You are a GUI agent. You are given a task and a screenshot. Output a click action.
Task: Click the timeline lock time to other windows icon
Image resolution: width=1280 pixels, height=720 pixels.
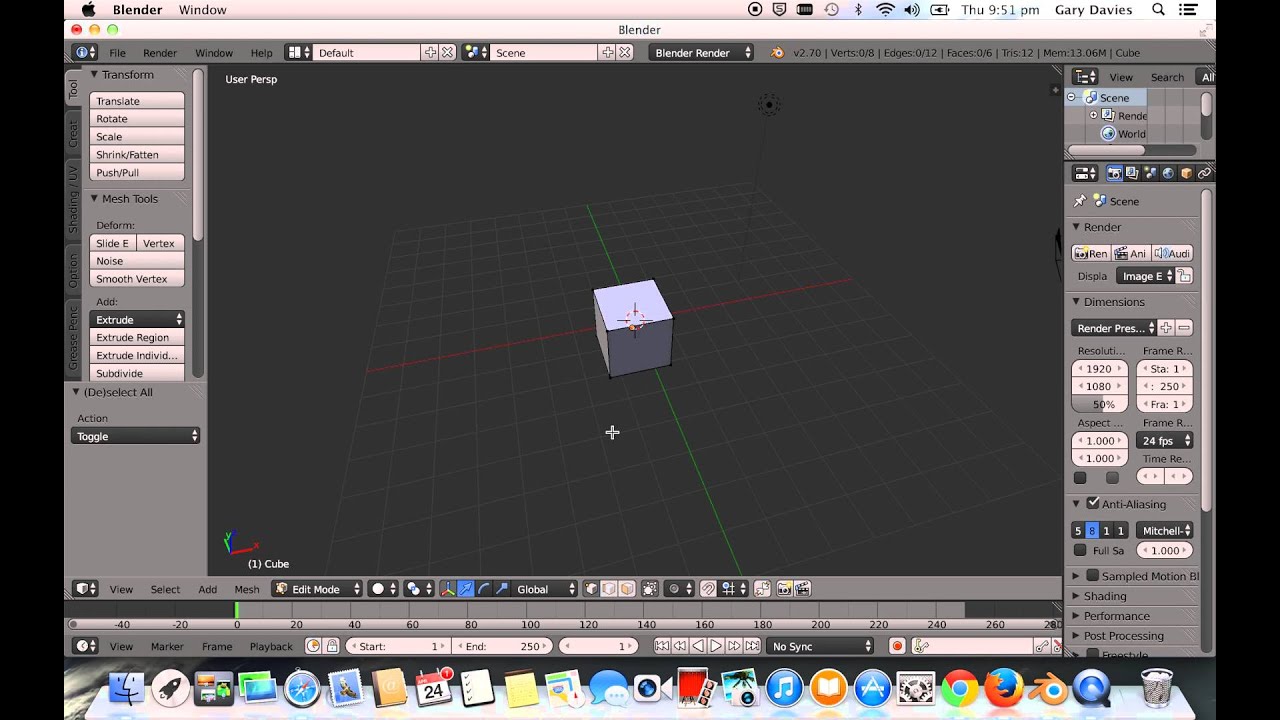pos(332,646)
